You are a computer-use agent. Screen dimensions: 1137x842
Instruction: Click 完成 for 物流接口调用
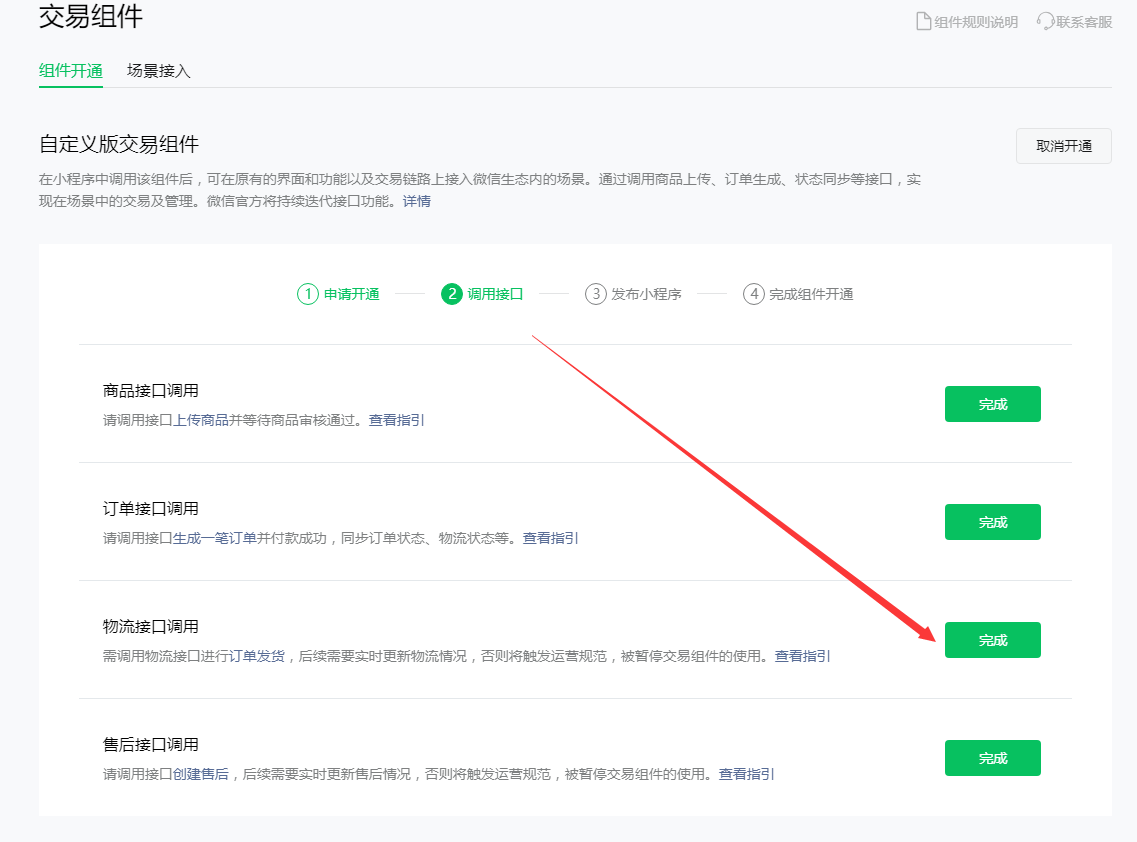992,640
